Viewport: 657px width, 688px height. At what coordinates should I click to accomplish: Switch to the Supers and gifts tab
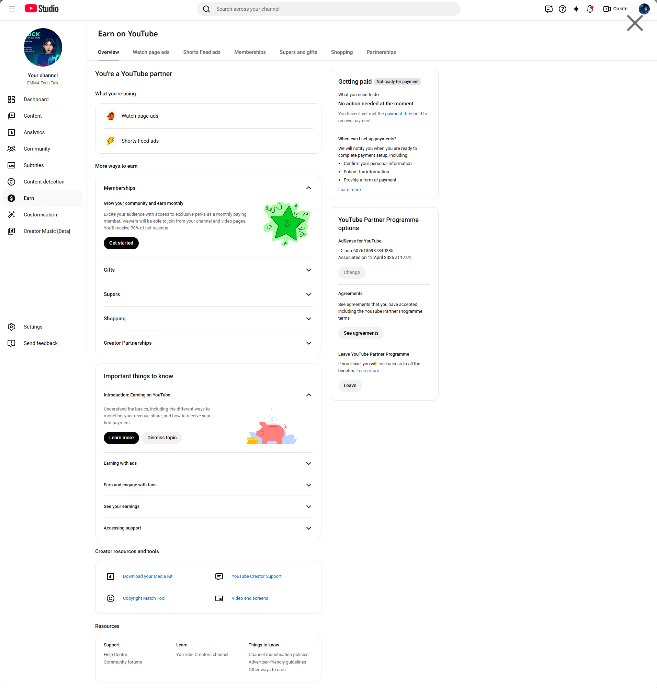(x=298, y=52)
